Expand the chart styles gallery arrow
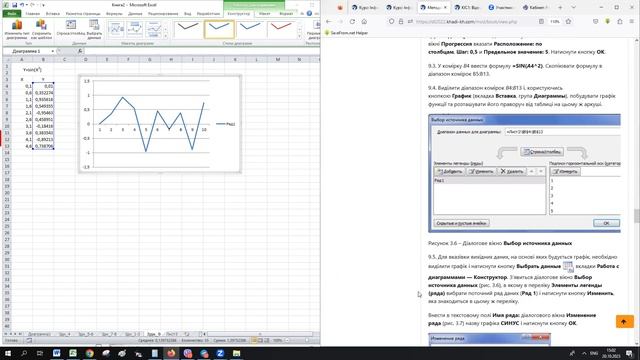The width and height of the screenshot is (640, 360). (x=300, y=36)
